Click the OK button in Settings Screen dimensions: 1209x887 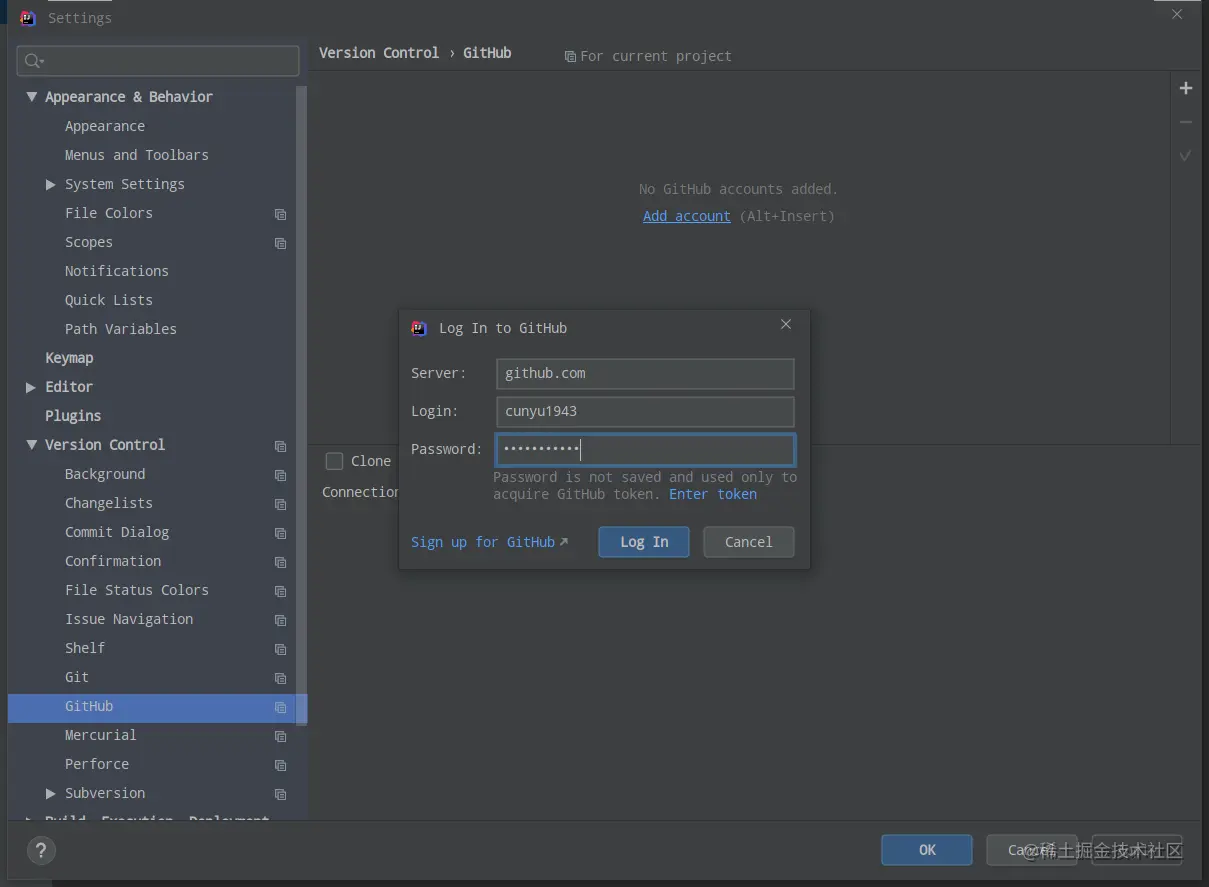tap(927, 850)
